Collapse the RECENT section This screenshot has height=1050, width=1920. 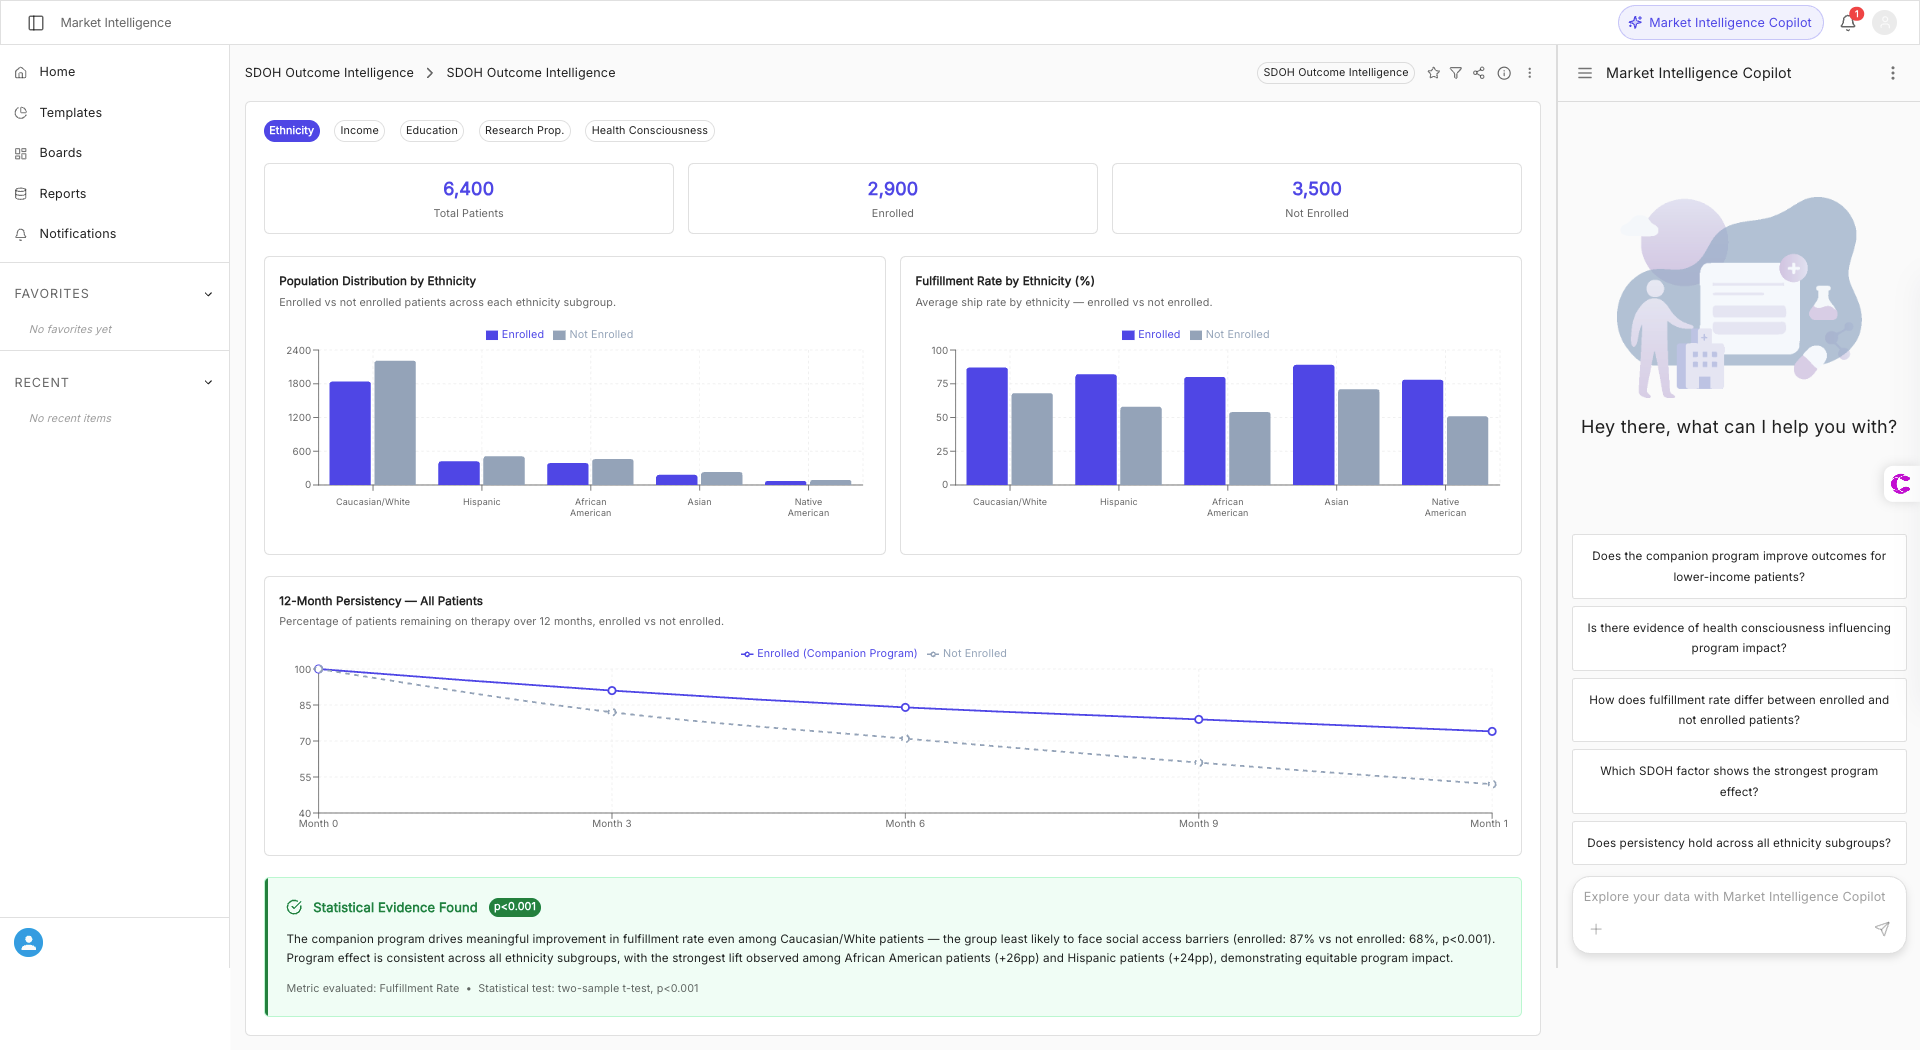pyautogui.click(x=208, y=382)
